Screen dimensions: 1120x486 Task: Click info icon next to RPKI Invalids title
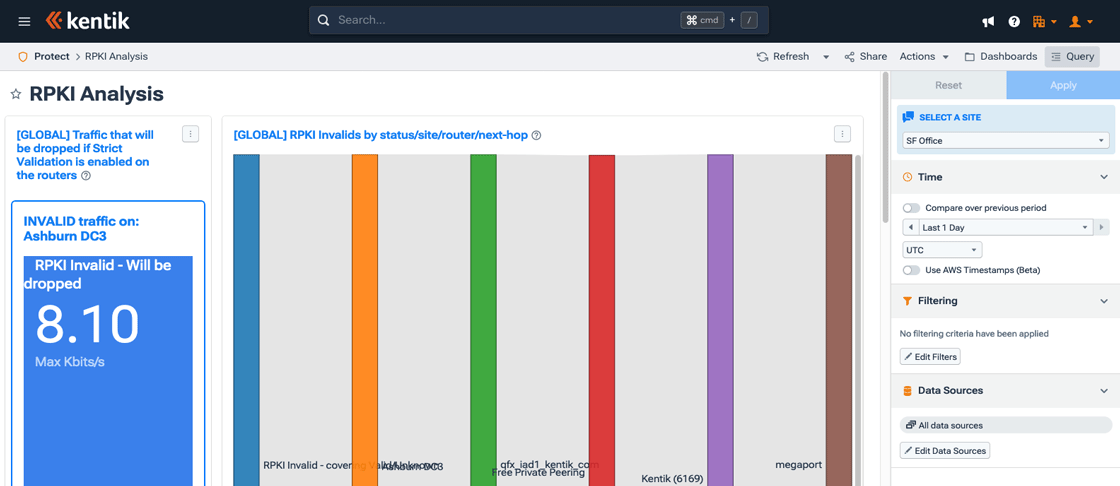536,135
